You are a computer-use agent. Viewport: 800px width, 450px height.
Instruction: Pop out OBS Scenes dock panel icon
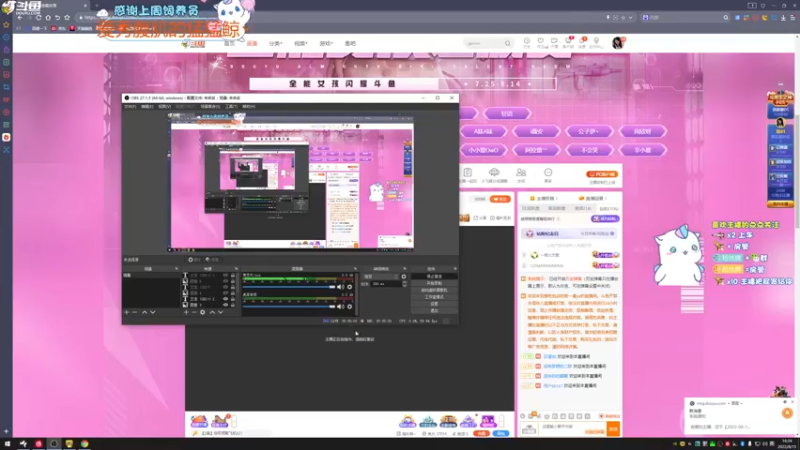point(177,269)
